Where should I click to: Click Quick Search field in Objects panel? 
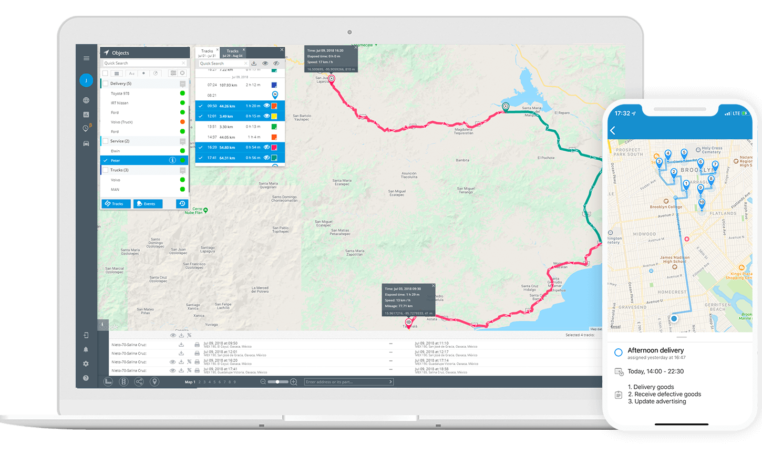pos(144,63)
